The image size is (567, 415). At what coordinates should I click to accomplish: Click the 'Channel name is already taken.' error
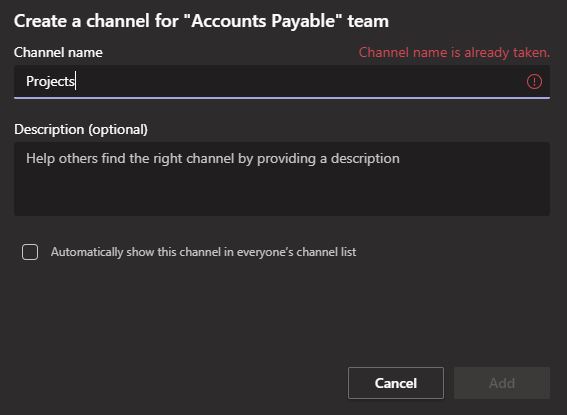point(454,53)
